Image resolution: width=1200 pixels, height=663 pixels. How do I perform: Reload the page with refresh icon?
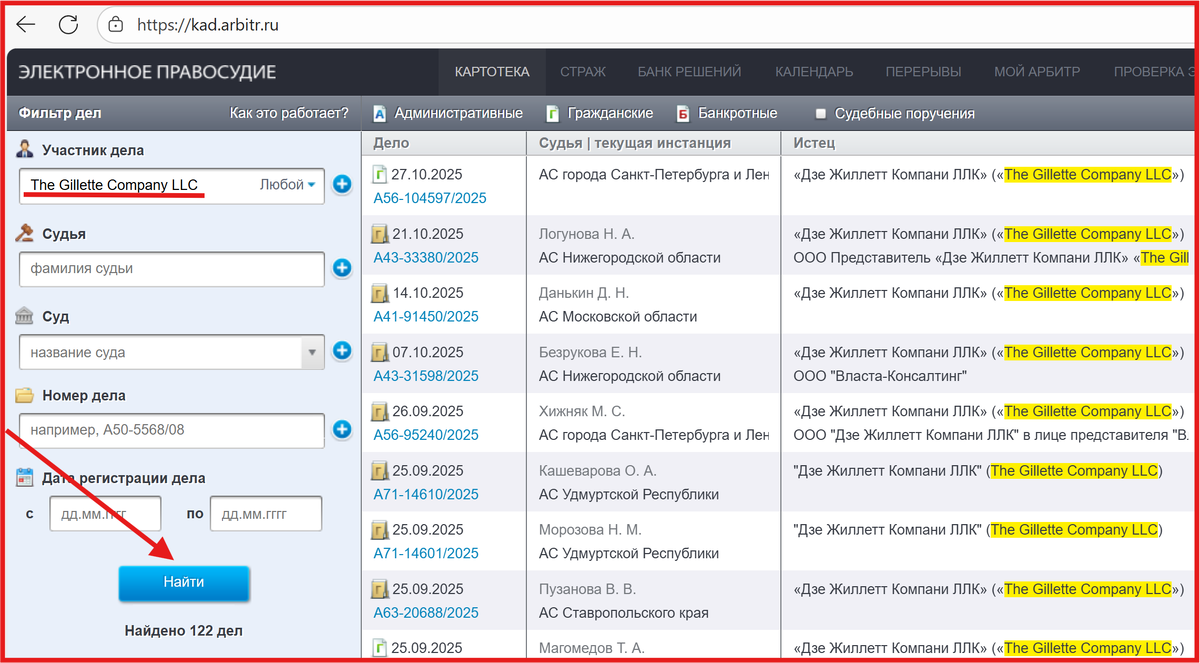pyautogui.click(x=68, y=24)
